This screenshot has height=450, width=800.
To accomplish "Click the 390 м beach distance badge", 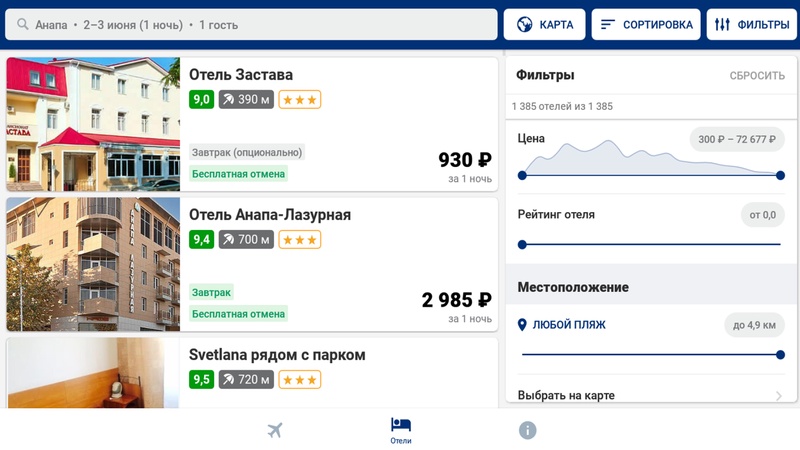I will 246,99.
